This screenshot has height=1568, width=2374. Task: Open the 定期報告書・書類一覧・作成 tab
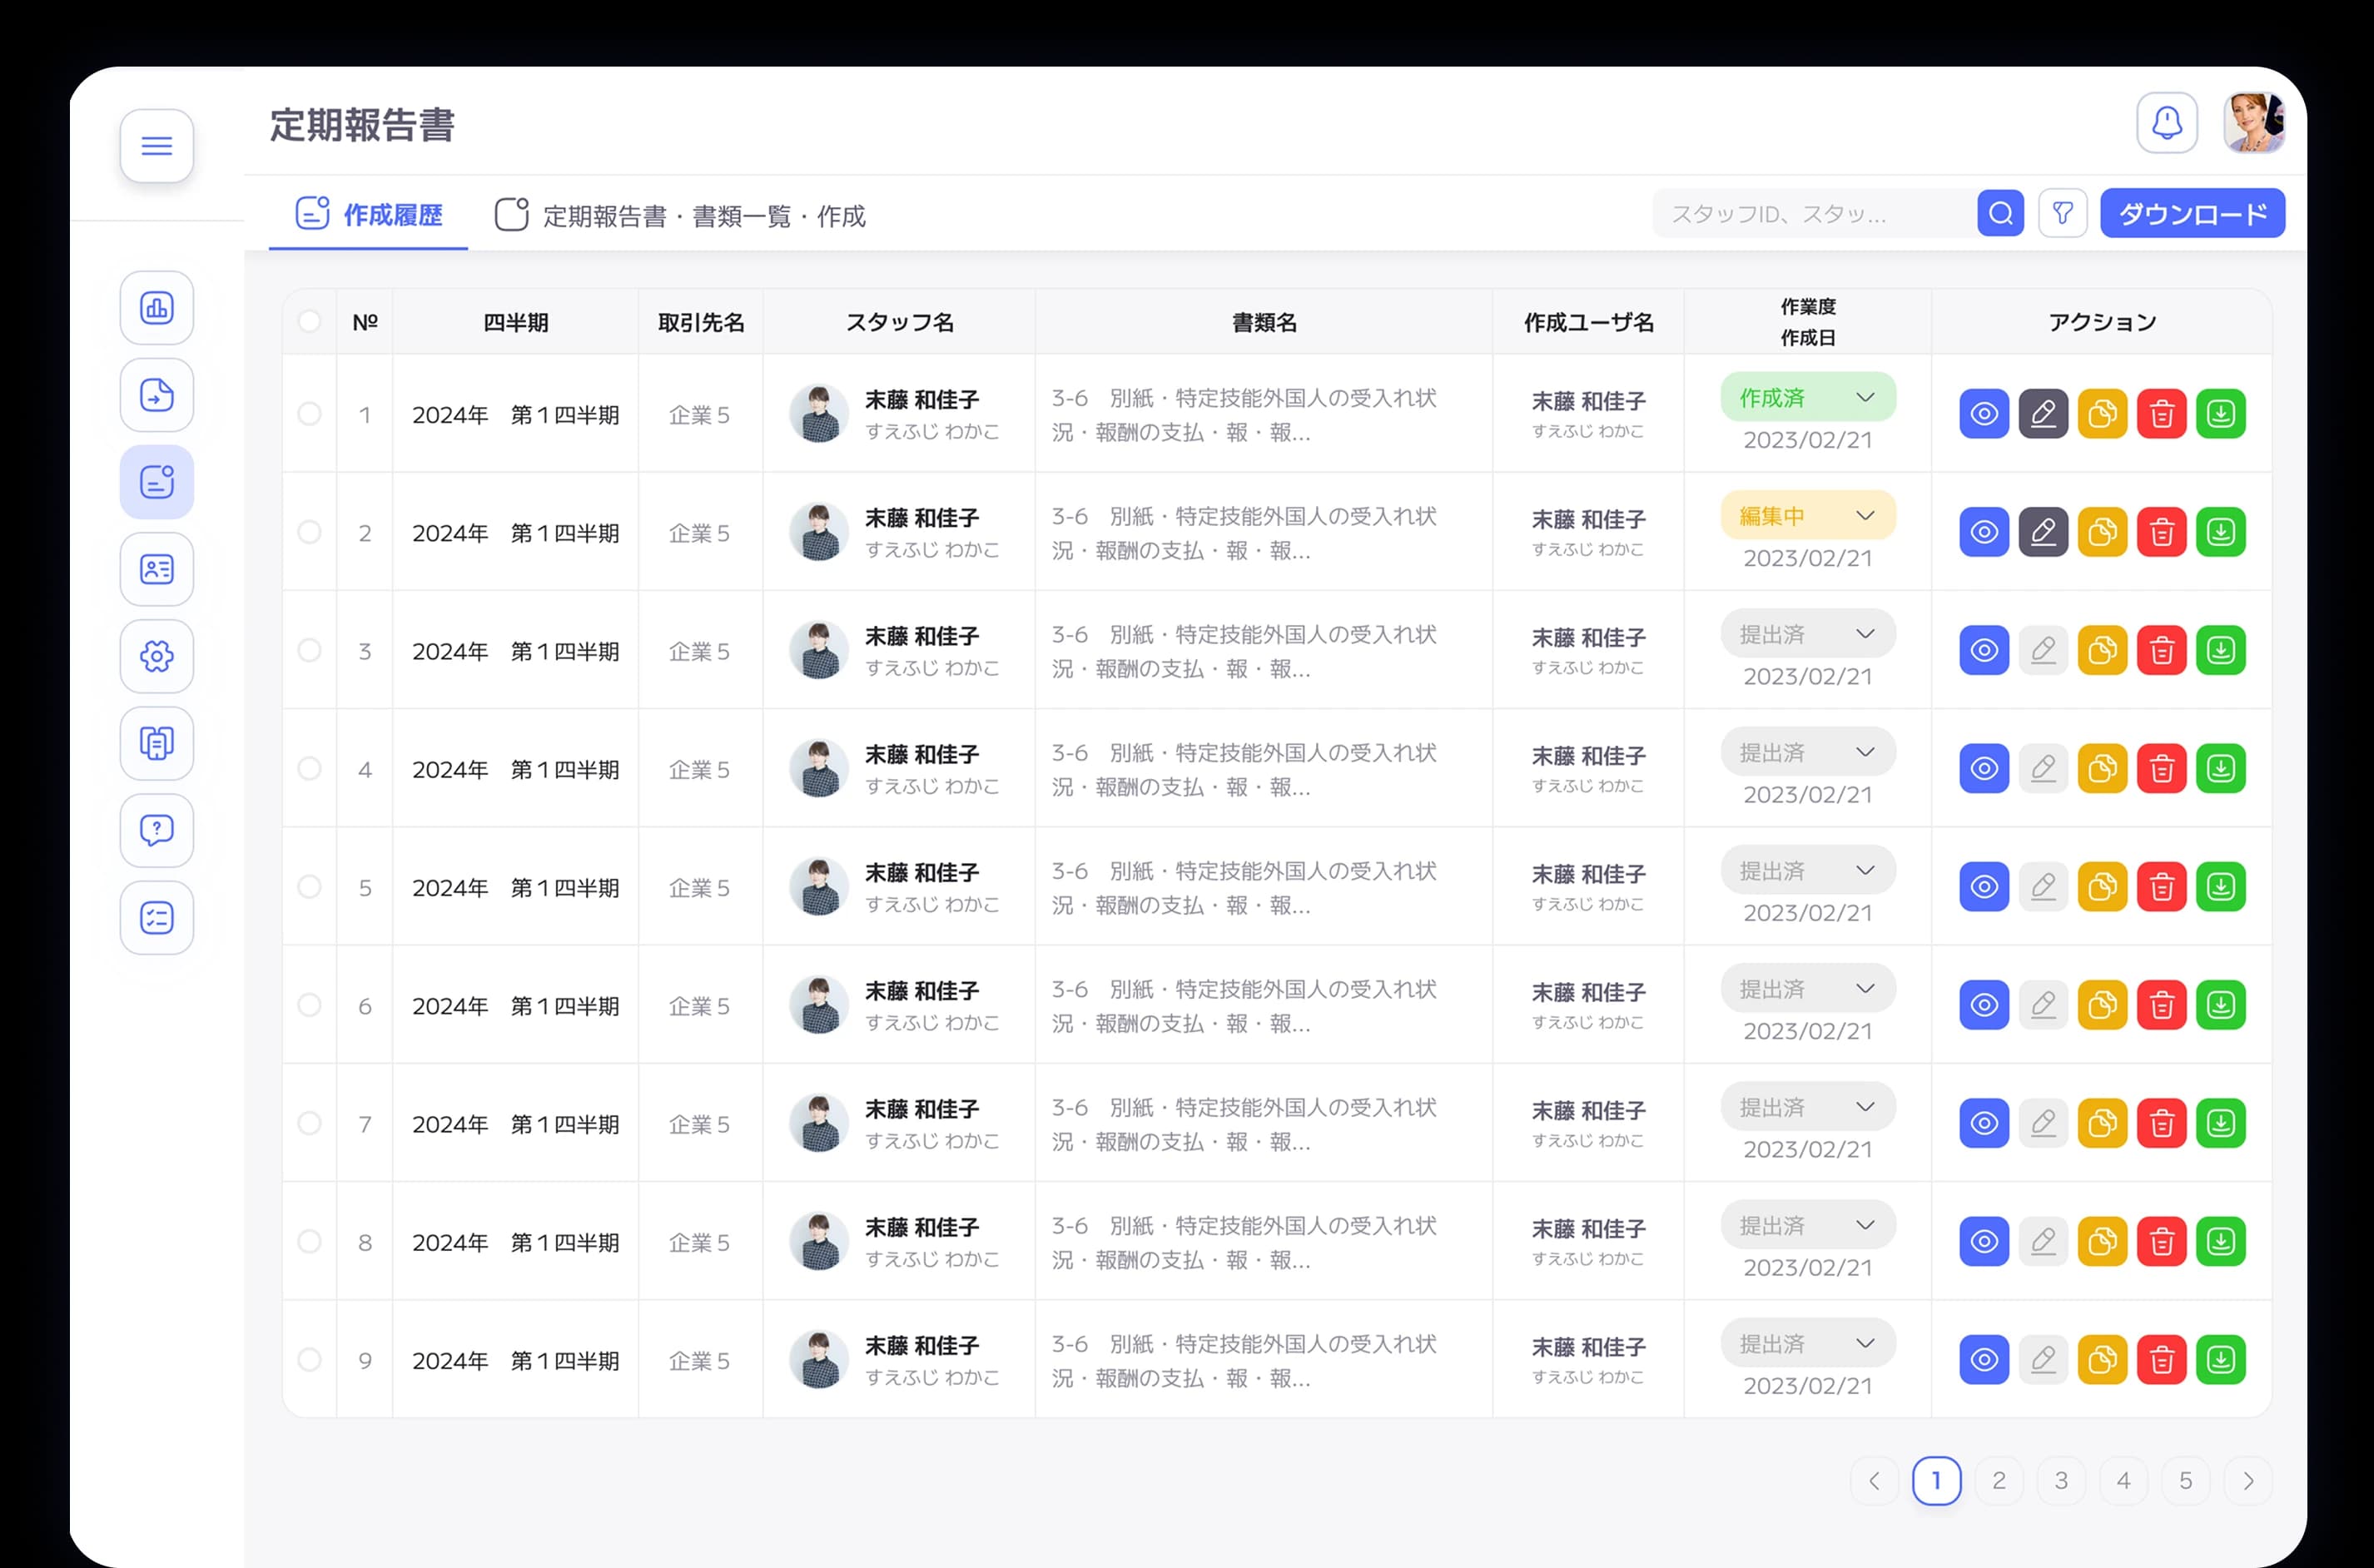pyautogui.click(x=681, y=216)
